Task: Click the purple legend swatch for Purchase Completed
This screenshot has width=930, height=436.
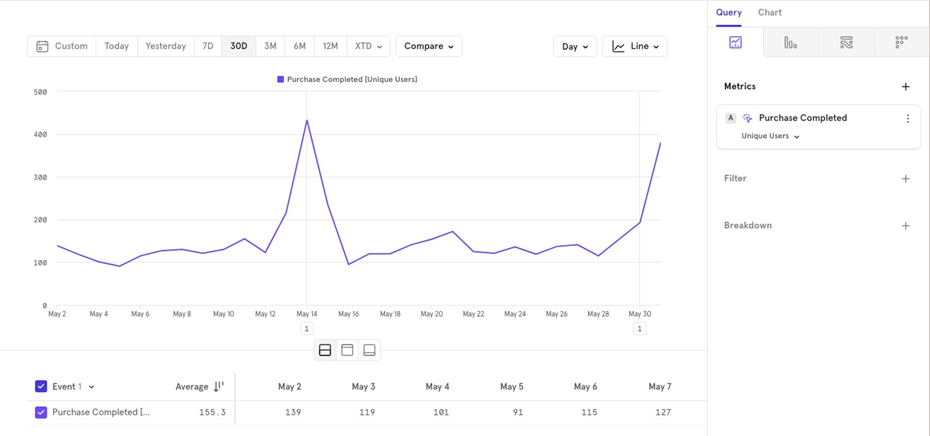Action: 281,79
